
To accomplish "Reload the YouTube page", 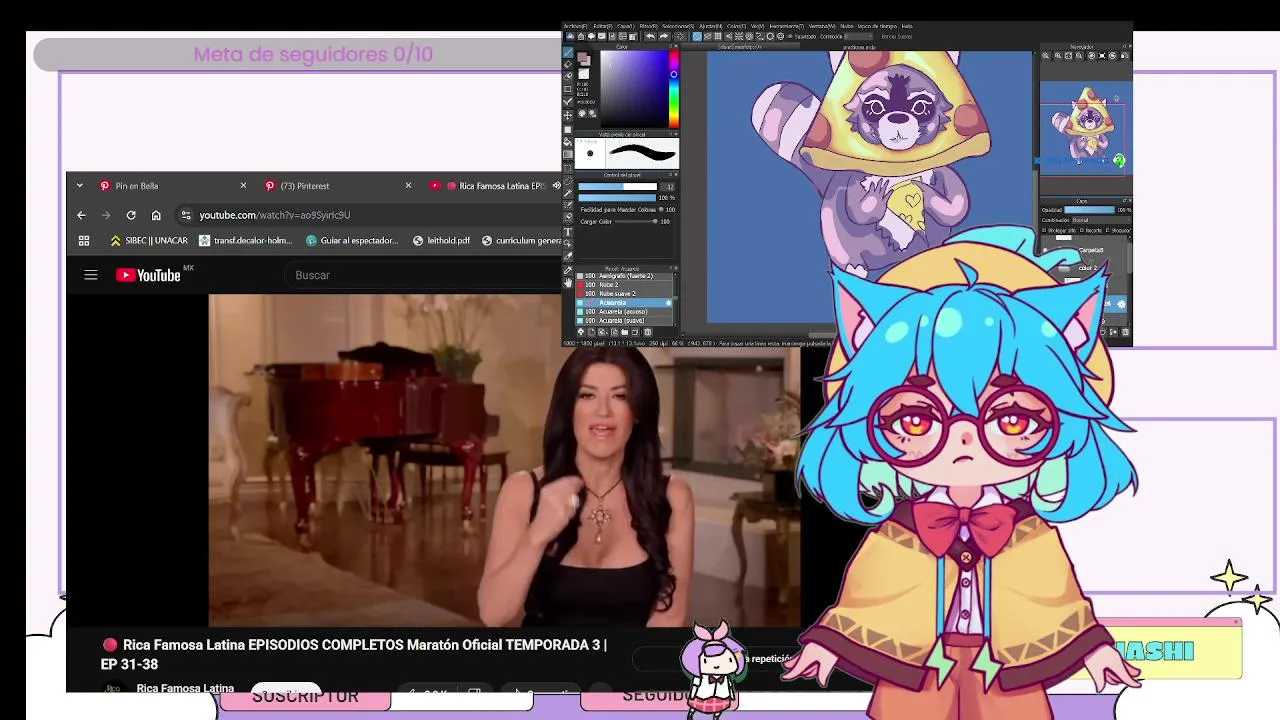I will click(131, 215).
